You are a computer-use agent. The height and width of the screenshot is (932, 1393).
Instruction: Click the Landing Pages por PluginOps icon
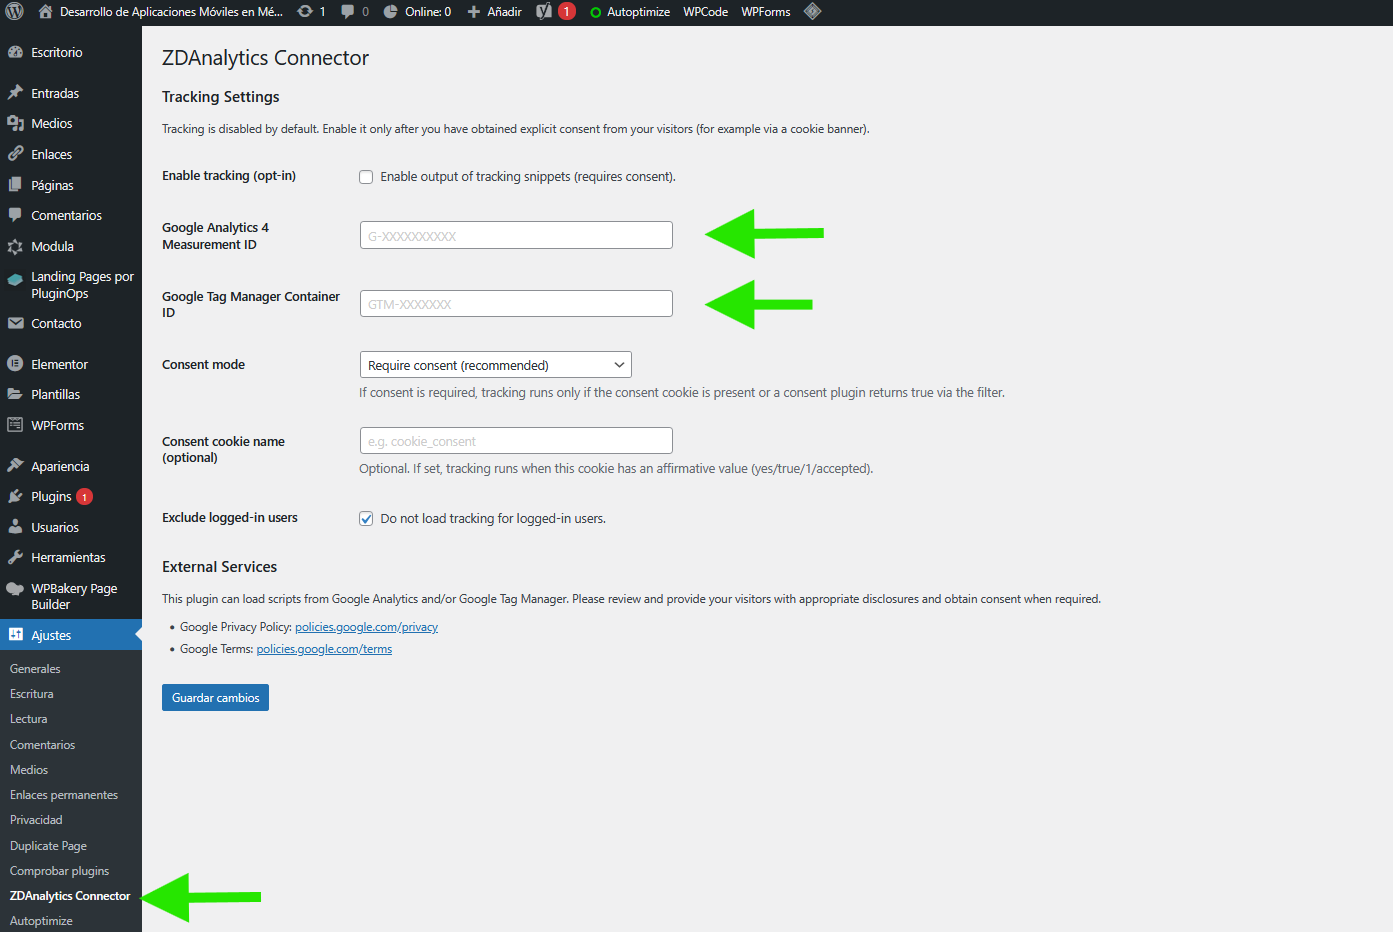click(15, 280)
